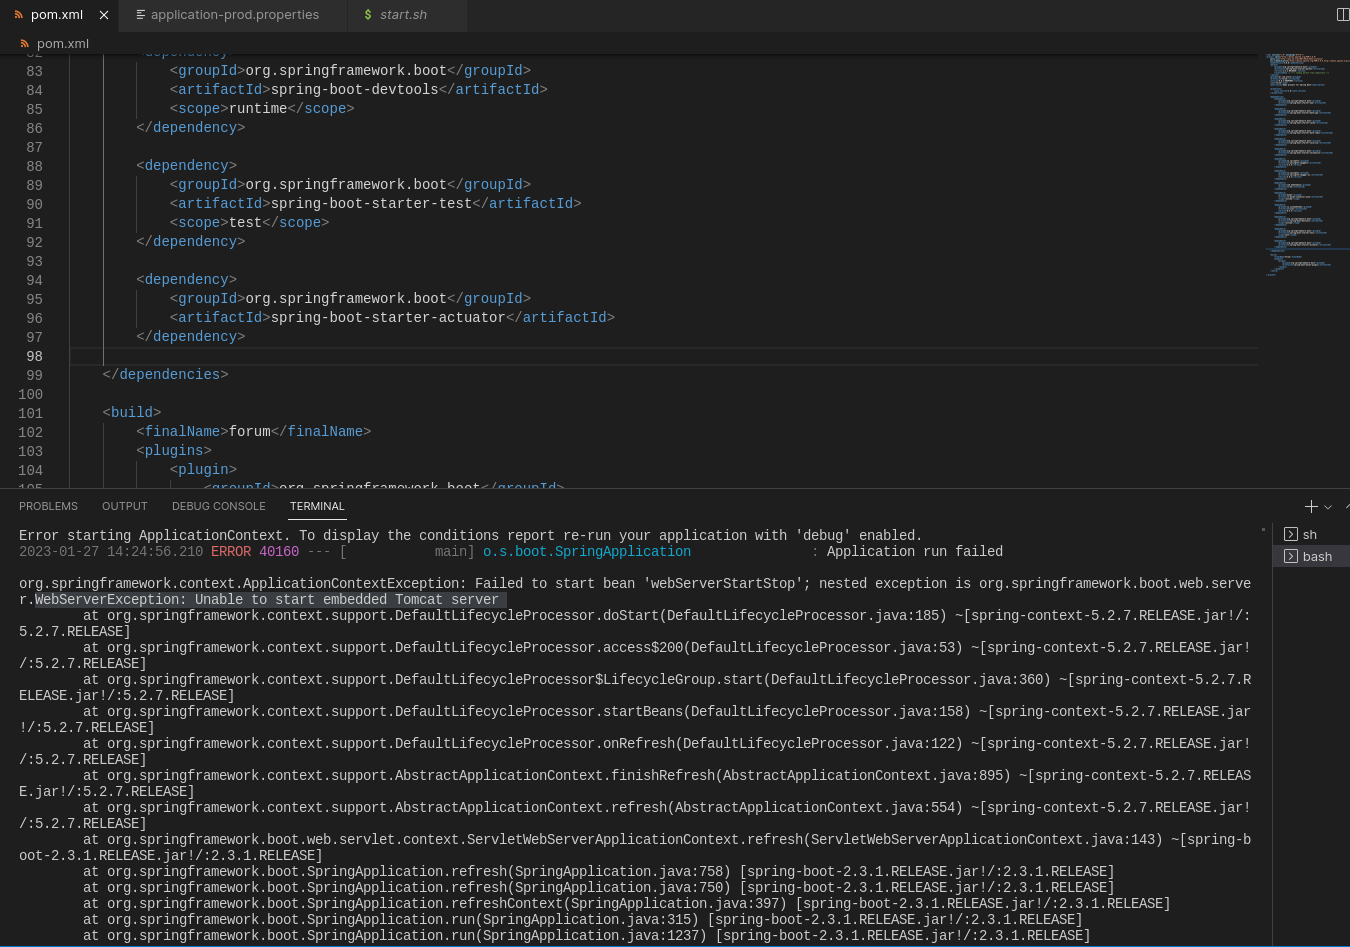
Task: Select the sh terminal session
Action: (x=1311, y=534)
